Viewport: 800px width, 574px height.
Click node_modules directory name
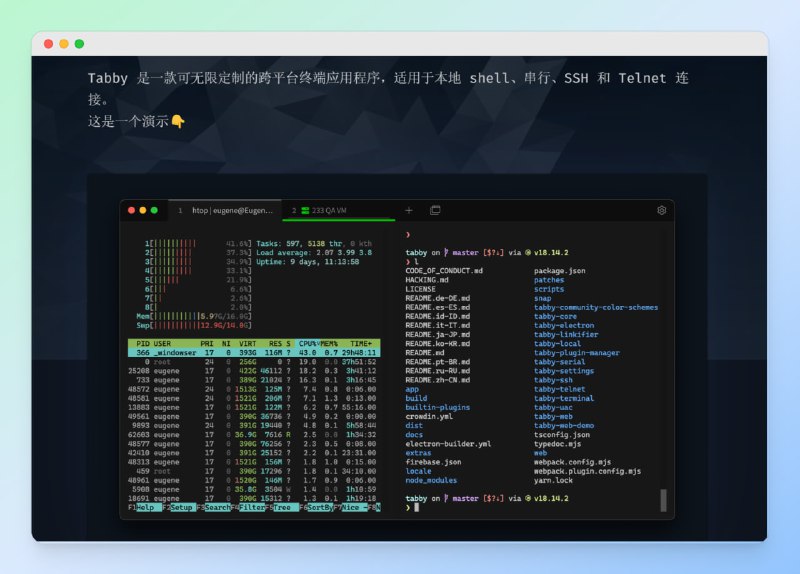(x=431, y=480)
